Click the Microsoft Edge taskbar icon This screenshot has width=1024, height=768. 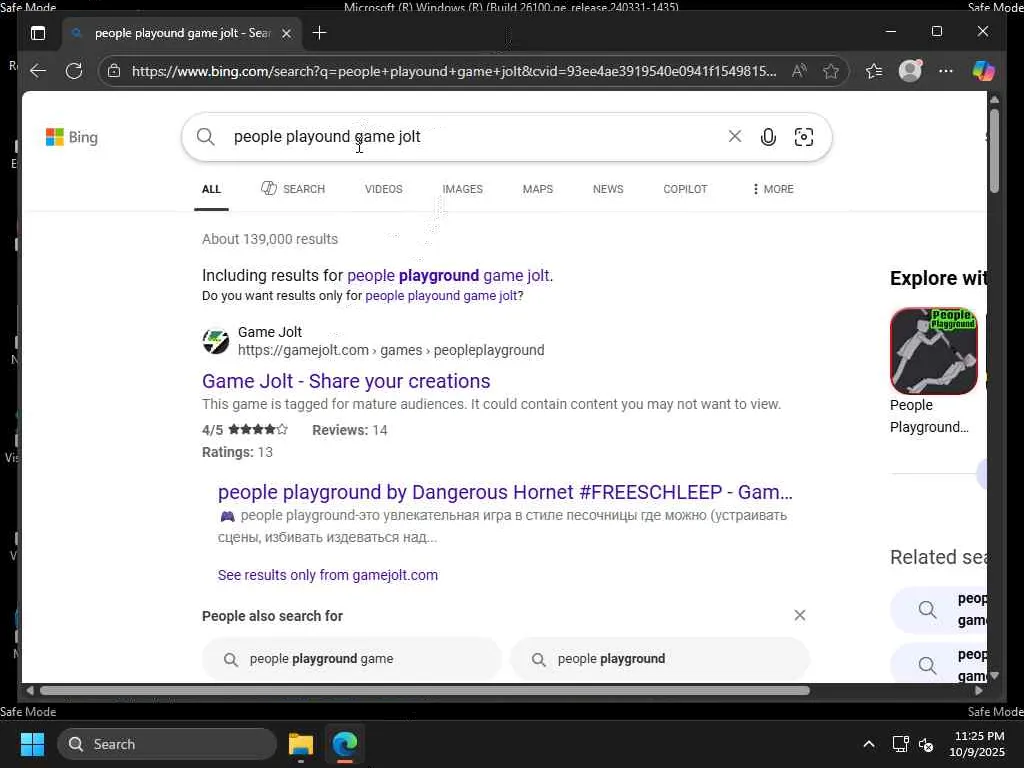click(x=345, y=744)
